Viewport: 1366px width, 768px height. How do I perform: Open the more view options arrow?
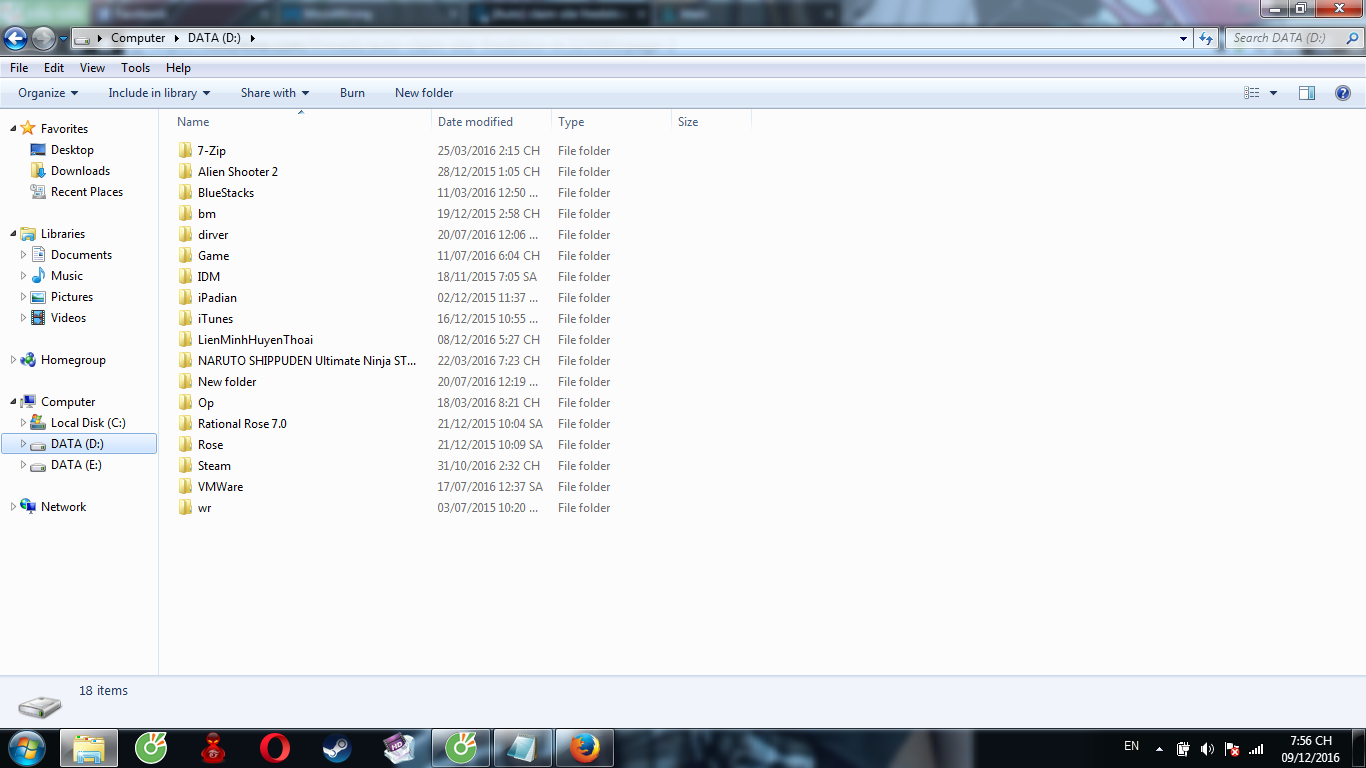point(1273,93)
